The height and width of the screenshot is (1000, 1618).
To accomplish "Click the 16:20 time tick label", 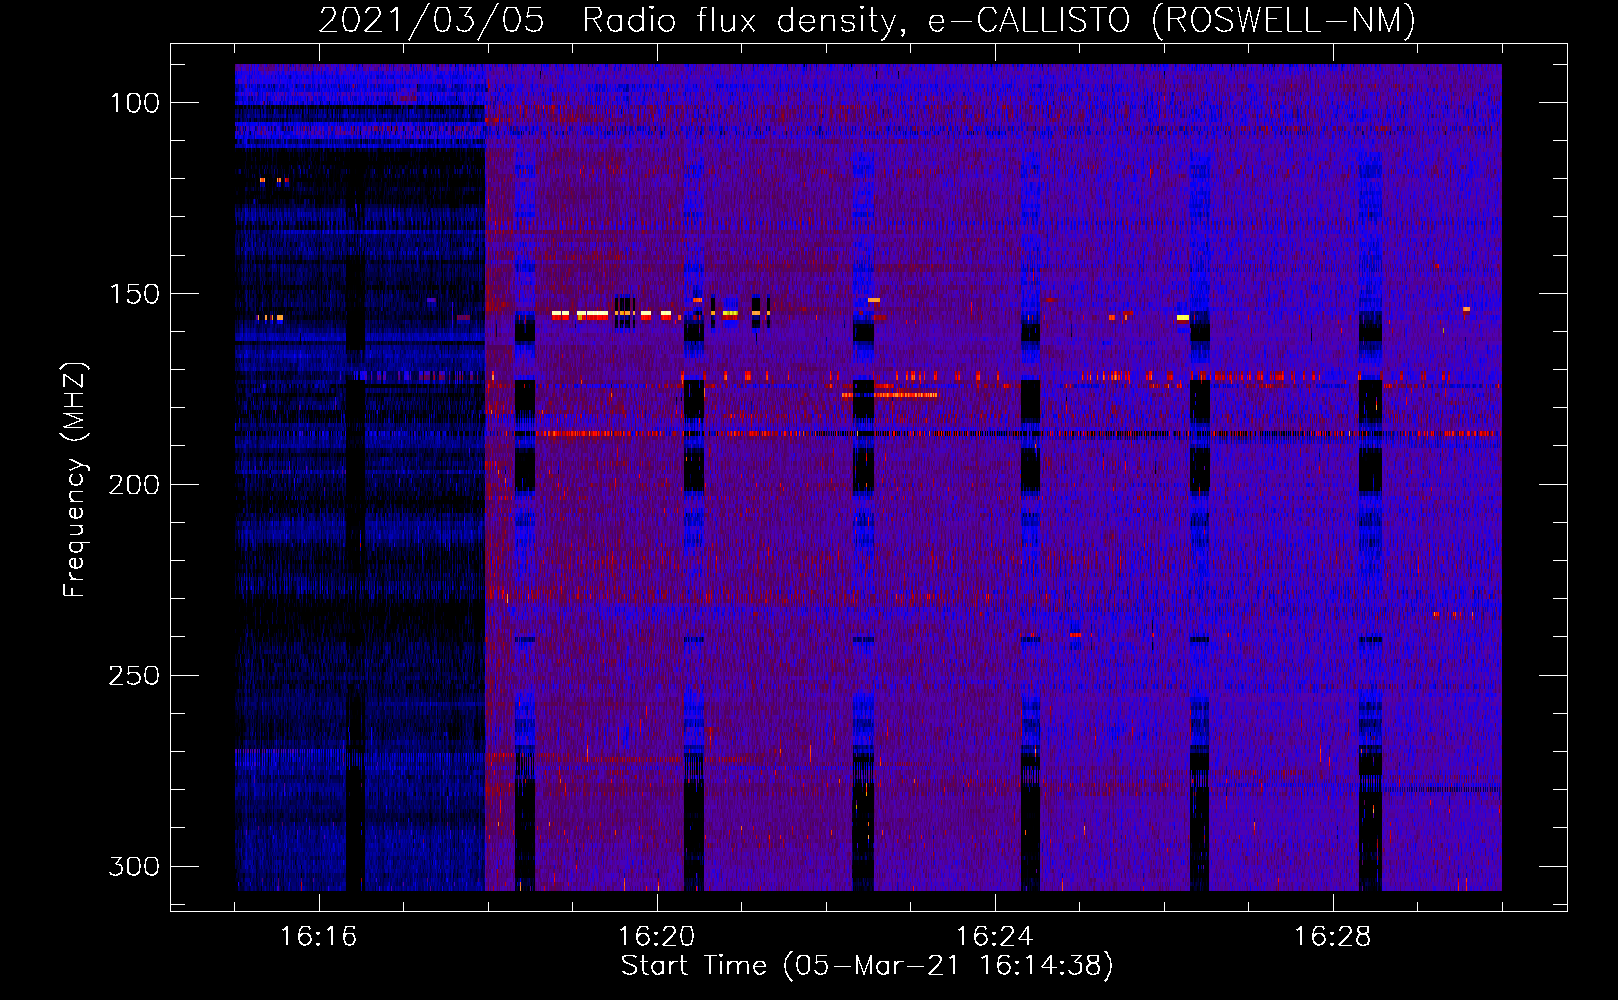I will point(656,937).
